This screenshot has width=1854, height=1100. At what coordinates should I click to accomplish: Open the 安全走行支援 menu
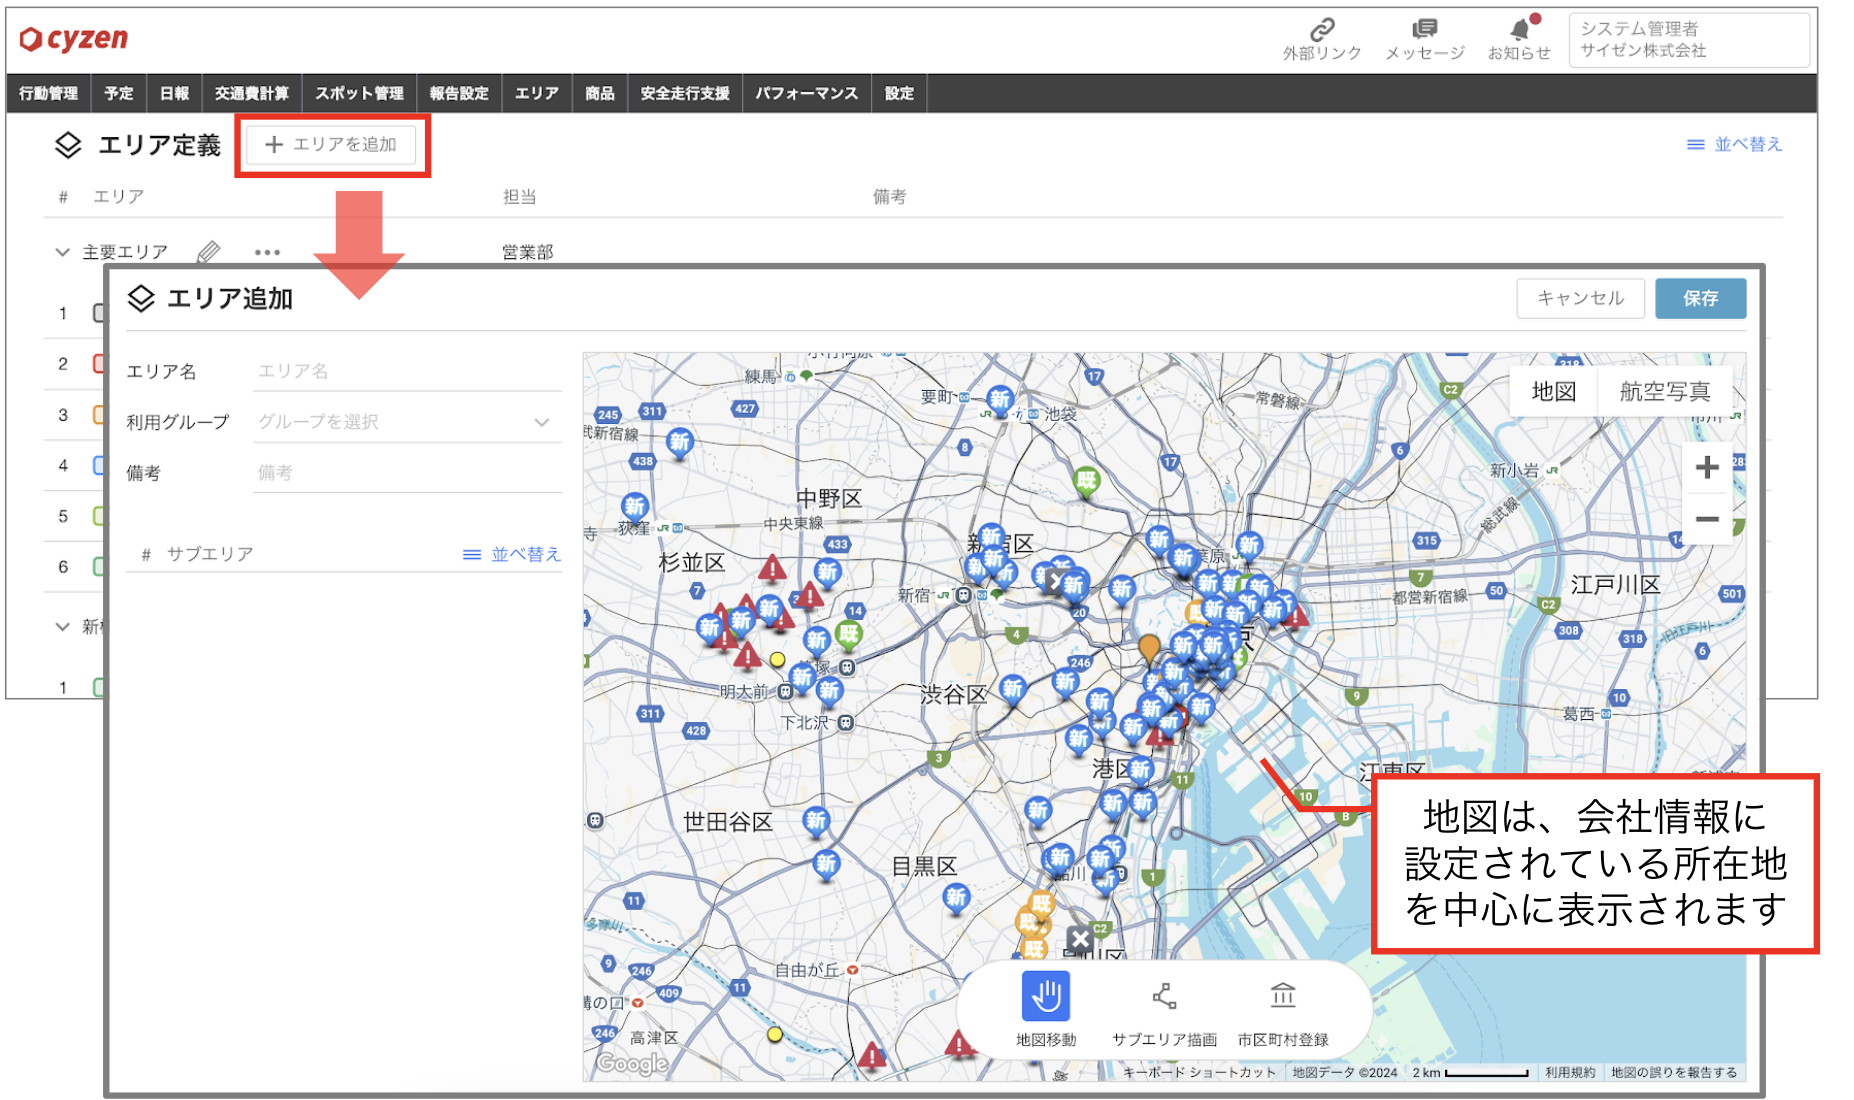click(x=685, y=93)
